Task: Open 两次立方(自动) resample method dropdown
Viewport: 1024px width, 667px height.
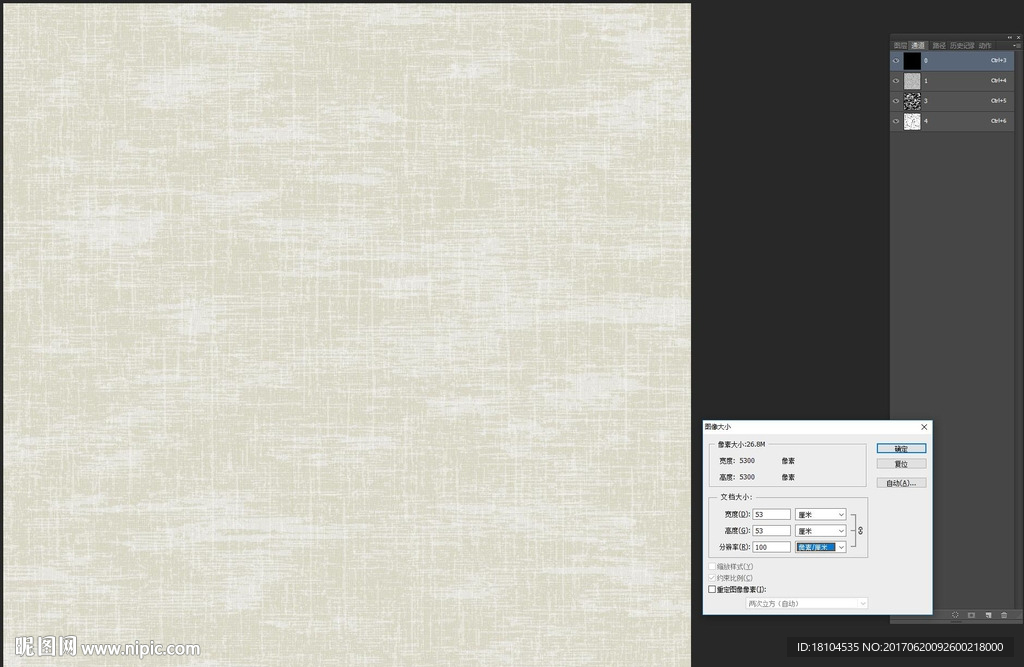Action: click(x=807, y=604)
